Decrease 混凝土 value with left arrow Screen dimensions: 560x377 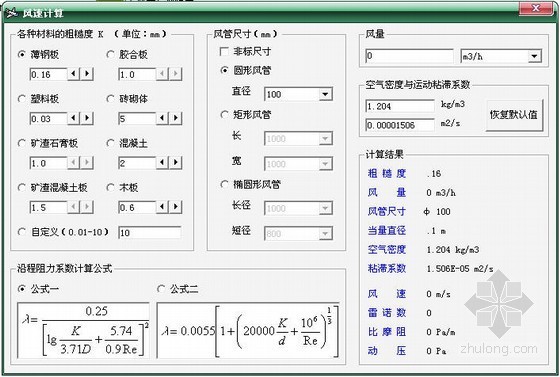coord(162,163)
